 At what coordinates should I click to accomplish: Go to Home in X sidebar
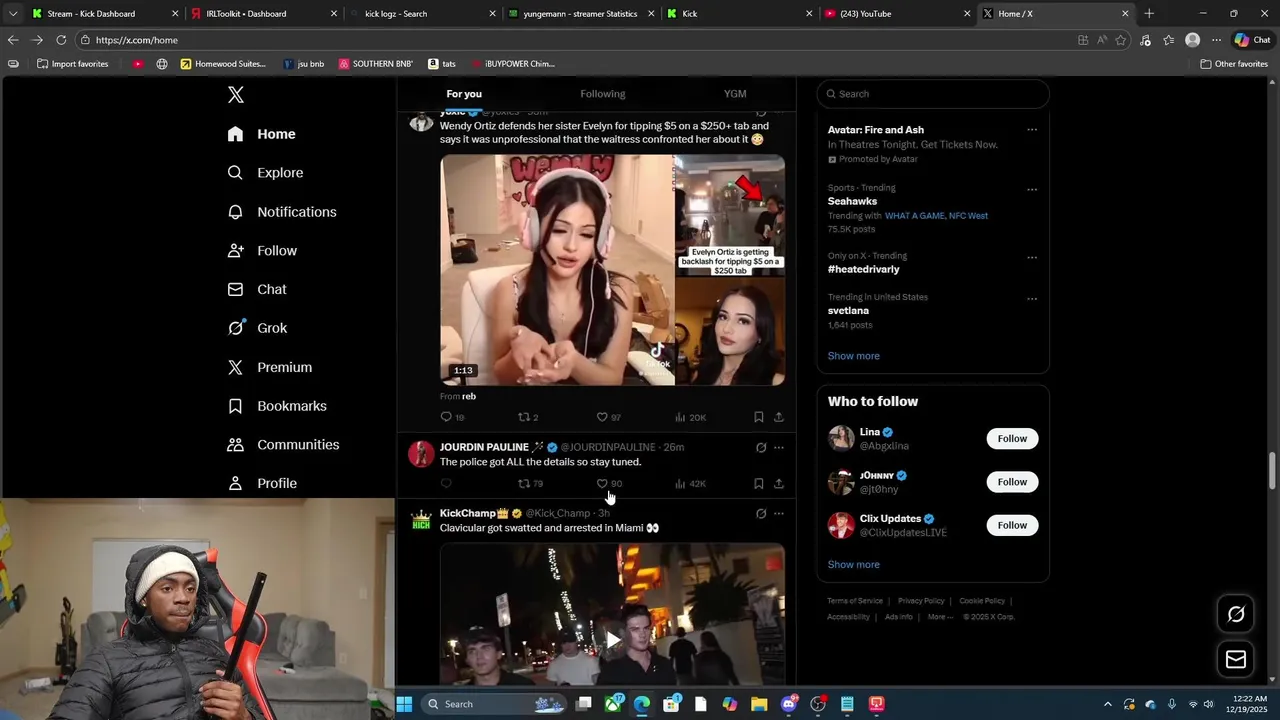point(262,134)
